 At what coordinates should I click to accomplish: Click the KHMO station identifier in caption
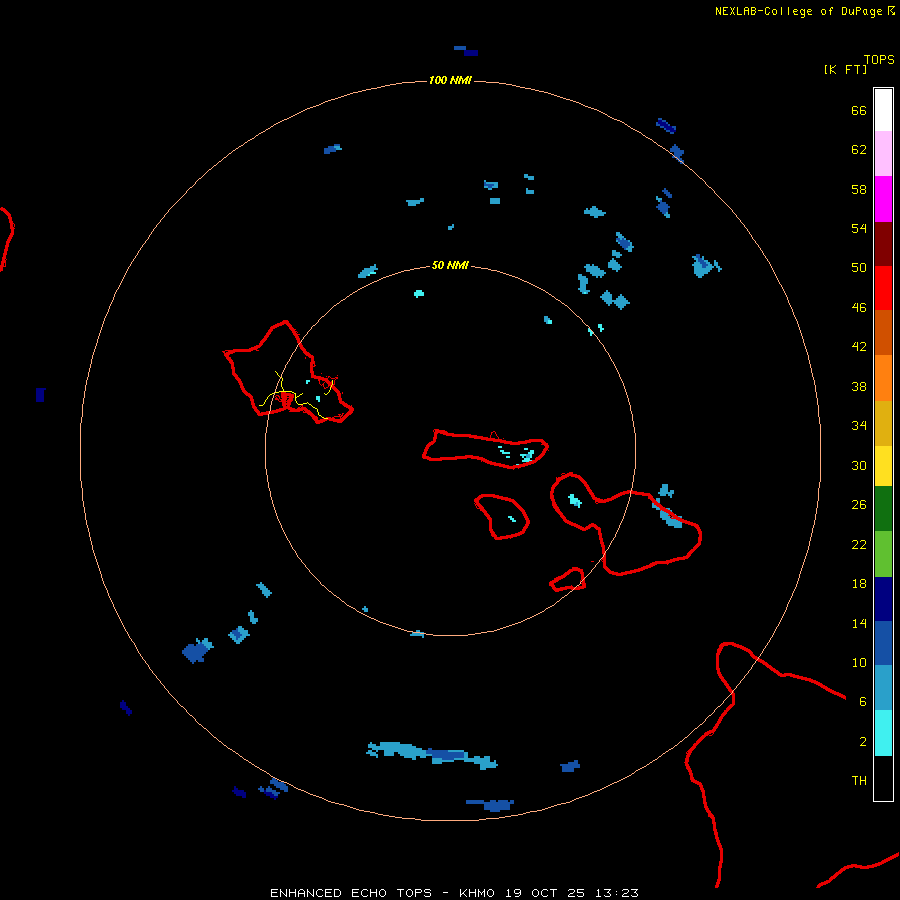(476, 893)
